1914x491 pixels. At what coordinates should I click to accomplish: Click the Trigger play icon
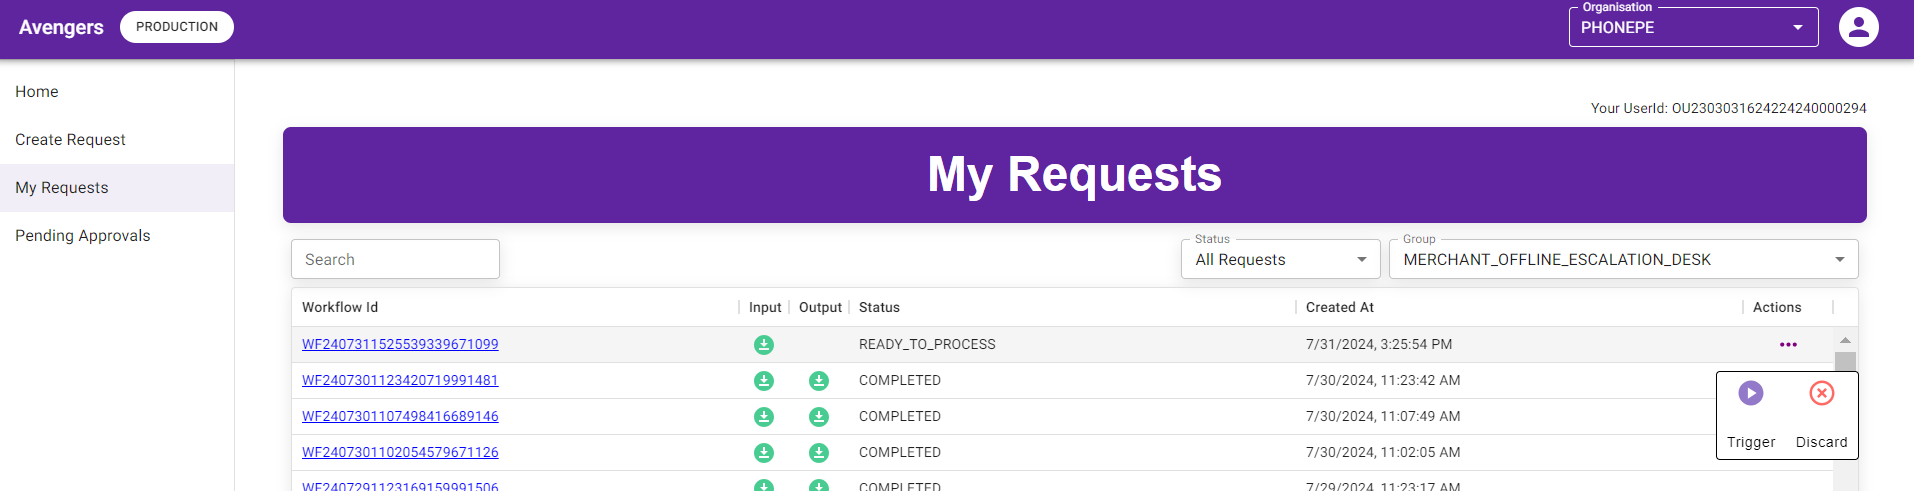point(1750,393)
